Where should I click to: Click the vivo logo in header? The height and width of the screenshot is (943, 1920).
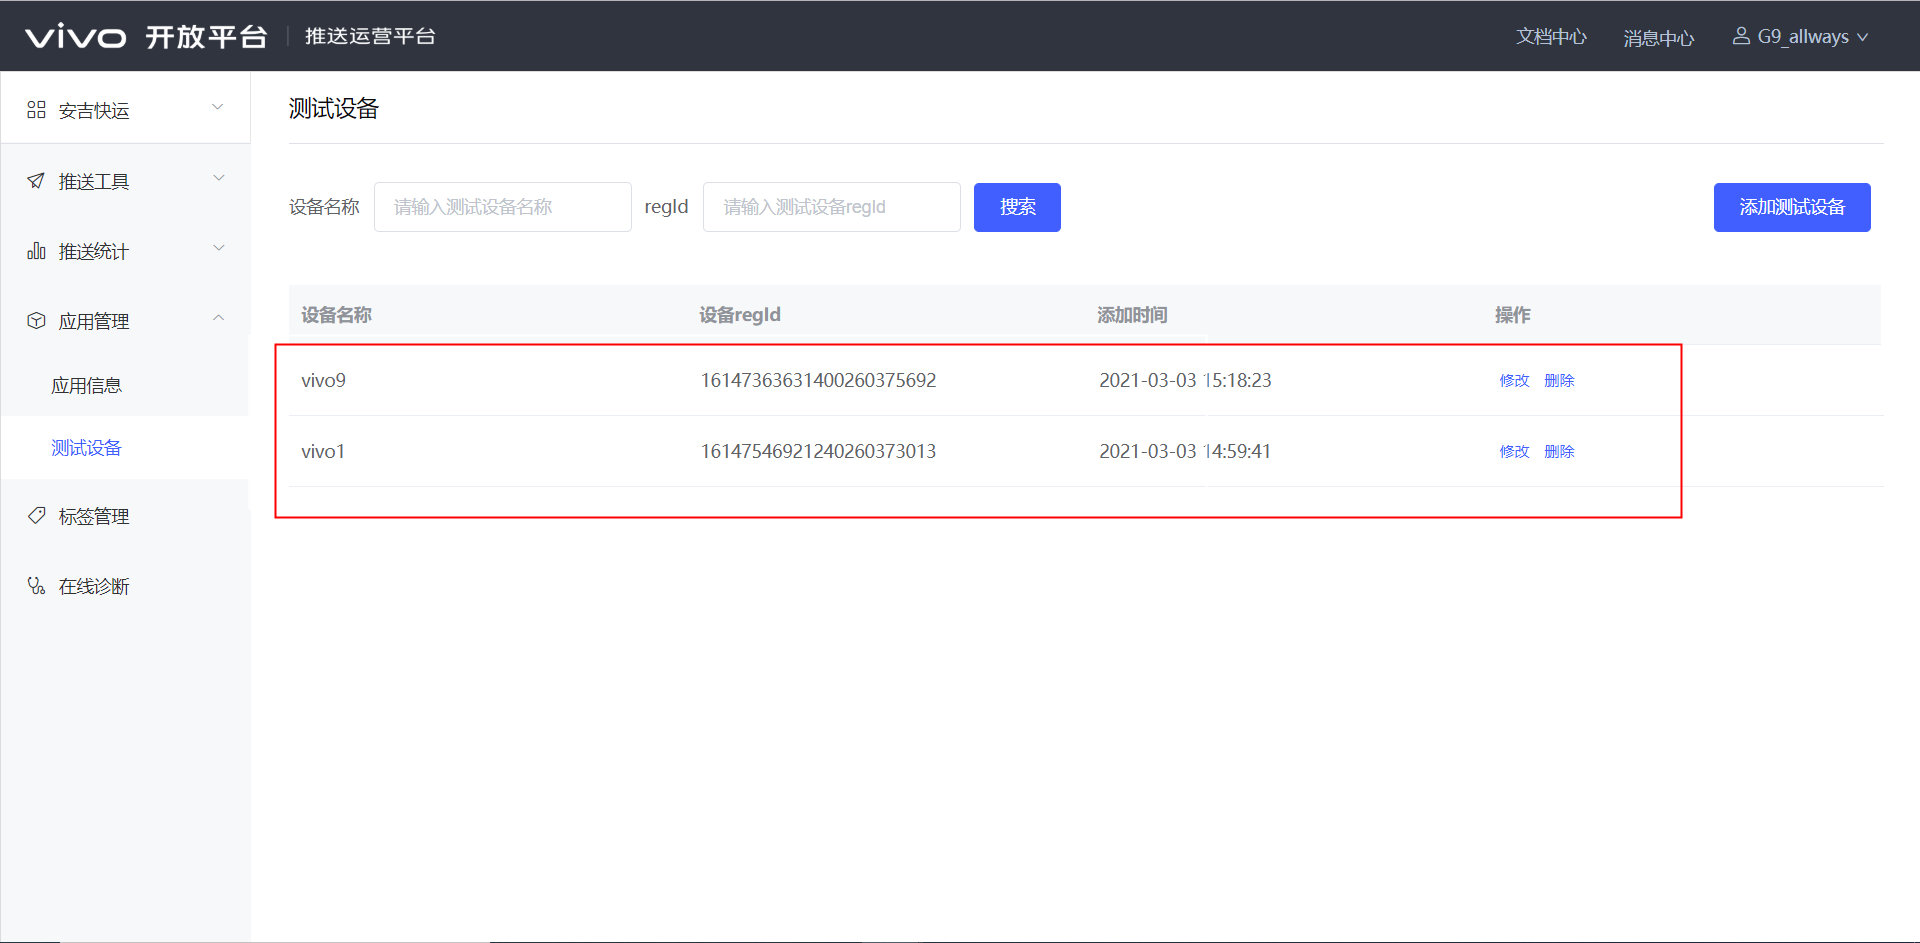[x=76, y=37]
